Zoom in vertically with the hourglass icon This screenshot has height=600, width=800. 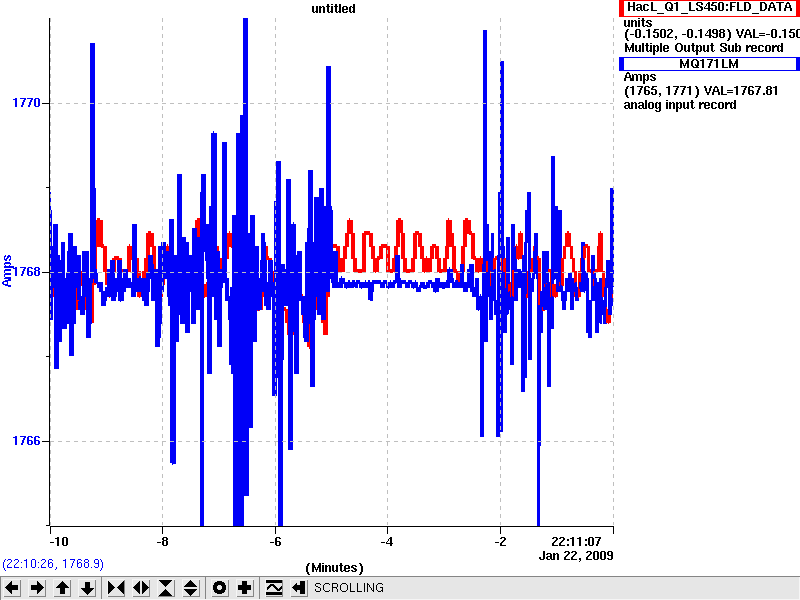pos(166,588)
